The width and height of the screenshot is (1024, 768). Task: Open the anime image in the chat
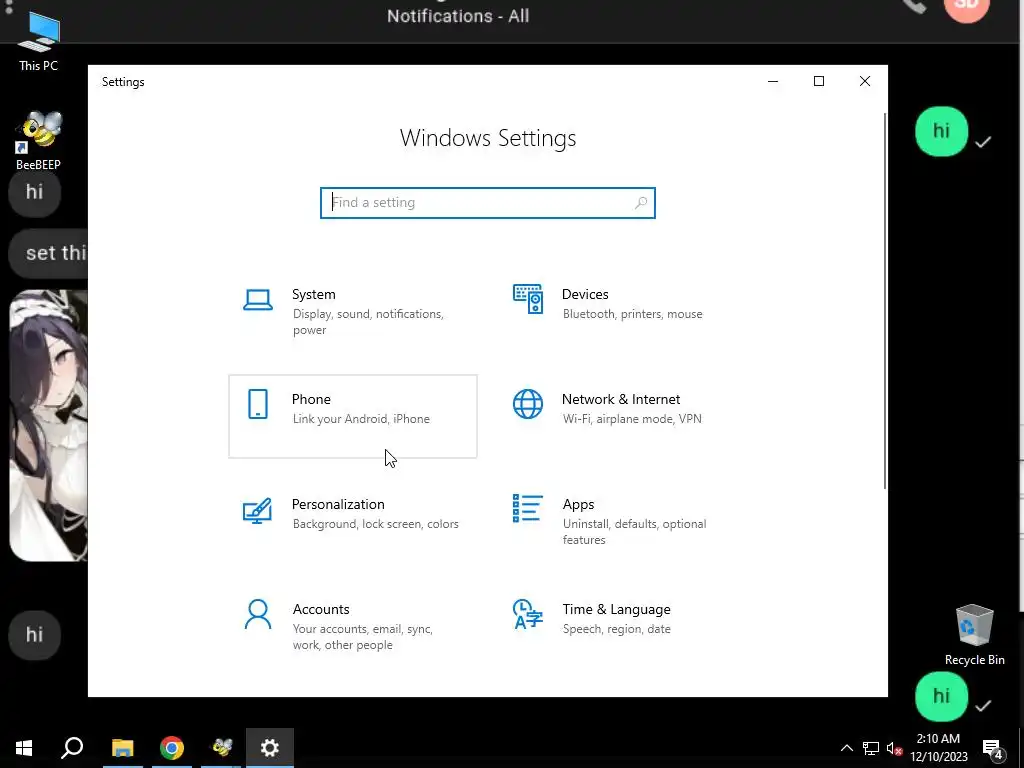(x=49, y=426)
